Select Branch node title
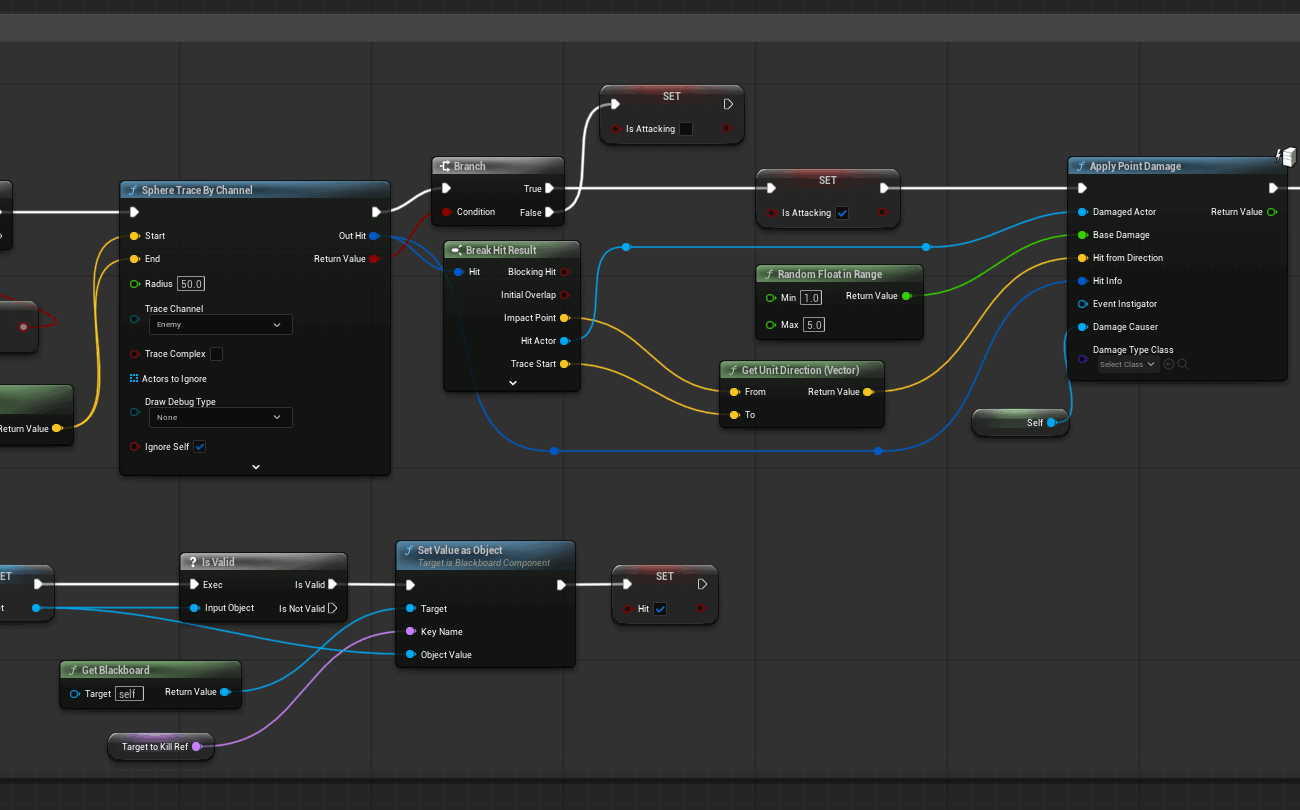 click(x=469, y=166)
